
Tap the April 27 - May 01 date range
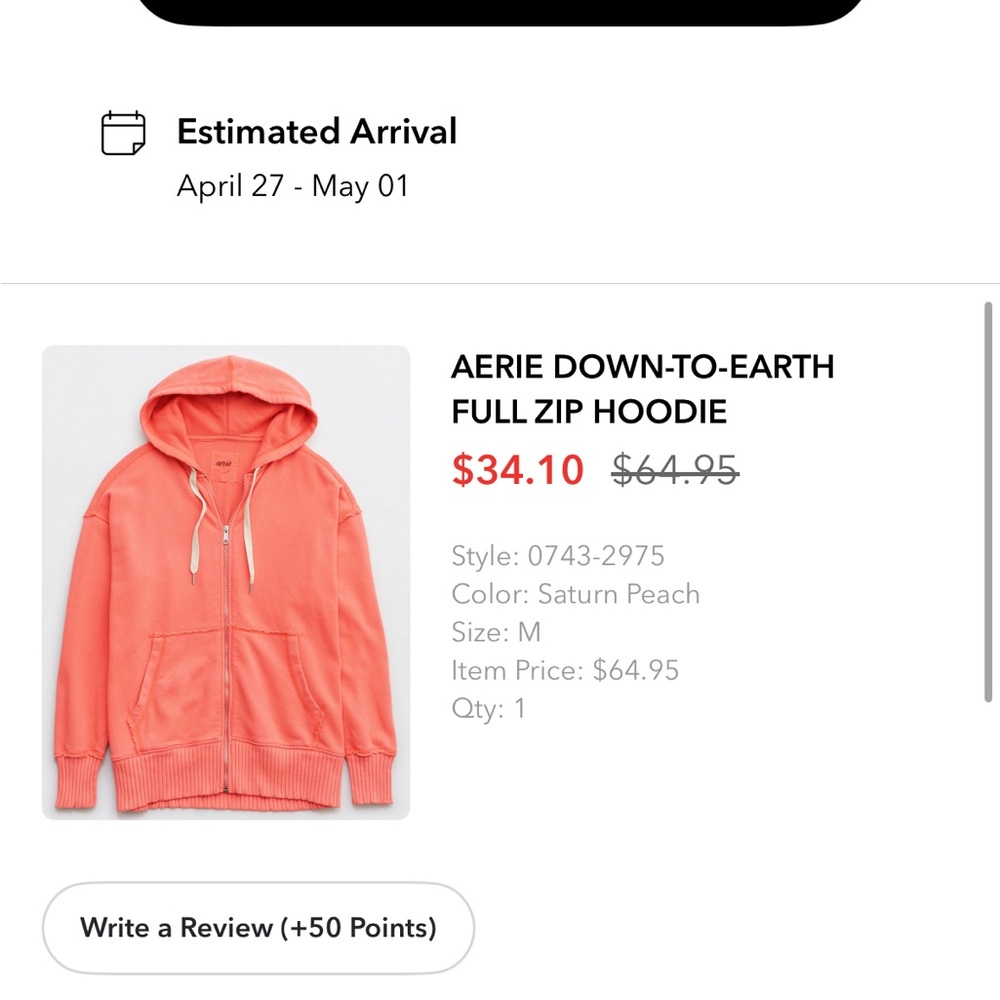(291, 186)
